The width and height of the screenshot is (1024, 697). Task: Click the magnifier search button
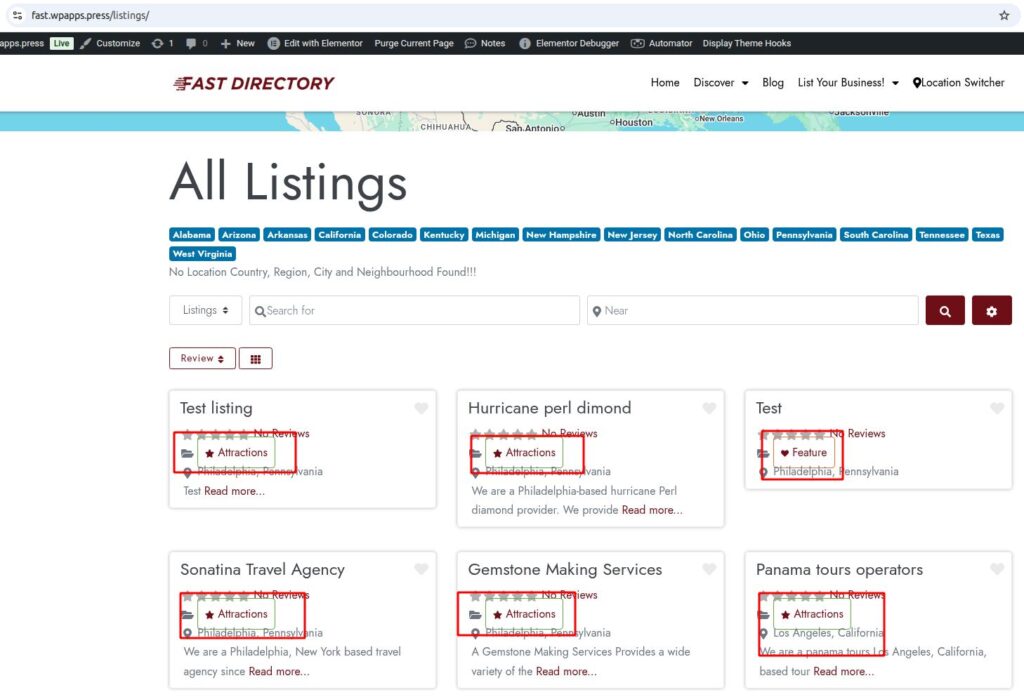tap(945, 311)
